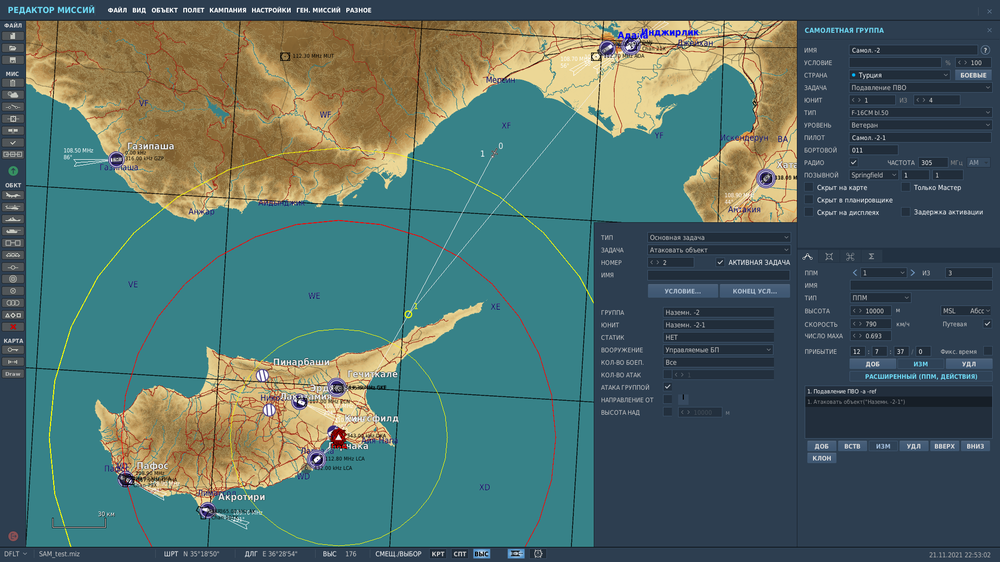Click the save mission icon in left toolbar
Image resolution: width=1000 pixels, height=562 pixels.
click(x=13, y=60)
